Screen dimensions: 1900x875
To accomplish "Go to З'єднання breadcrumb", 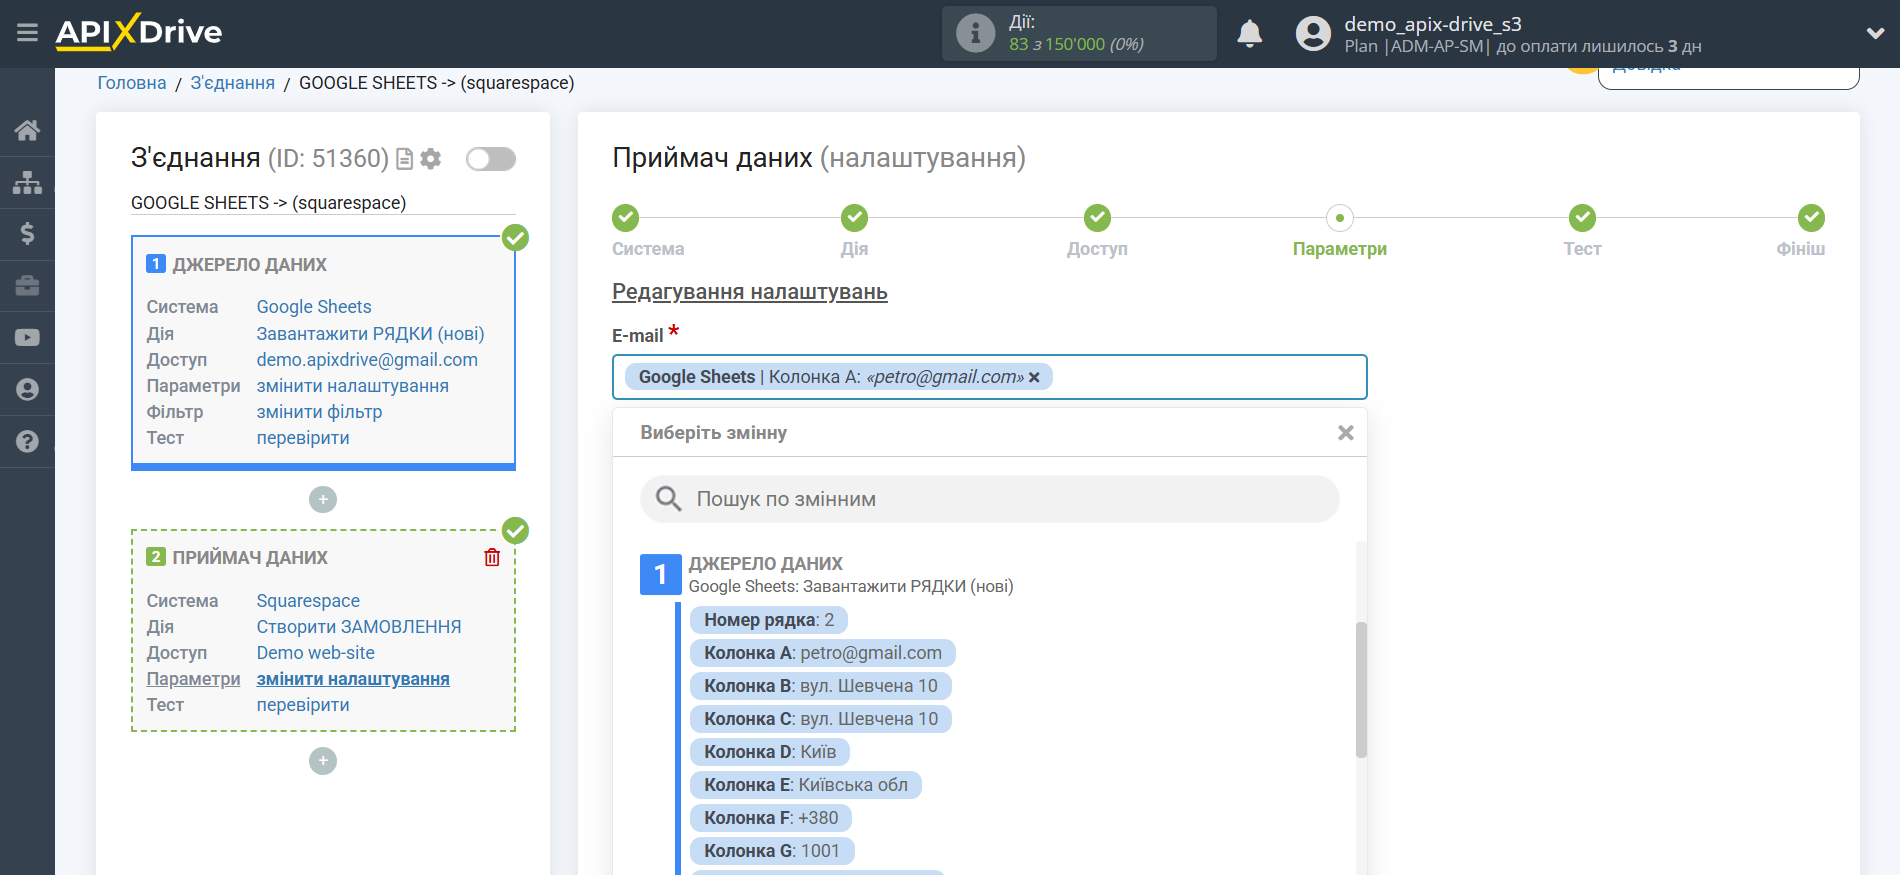I will (233, 83).
